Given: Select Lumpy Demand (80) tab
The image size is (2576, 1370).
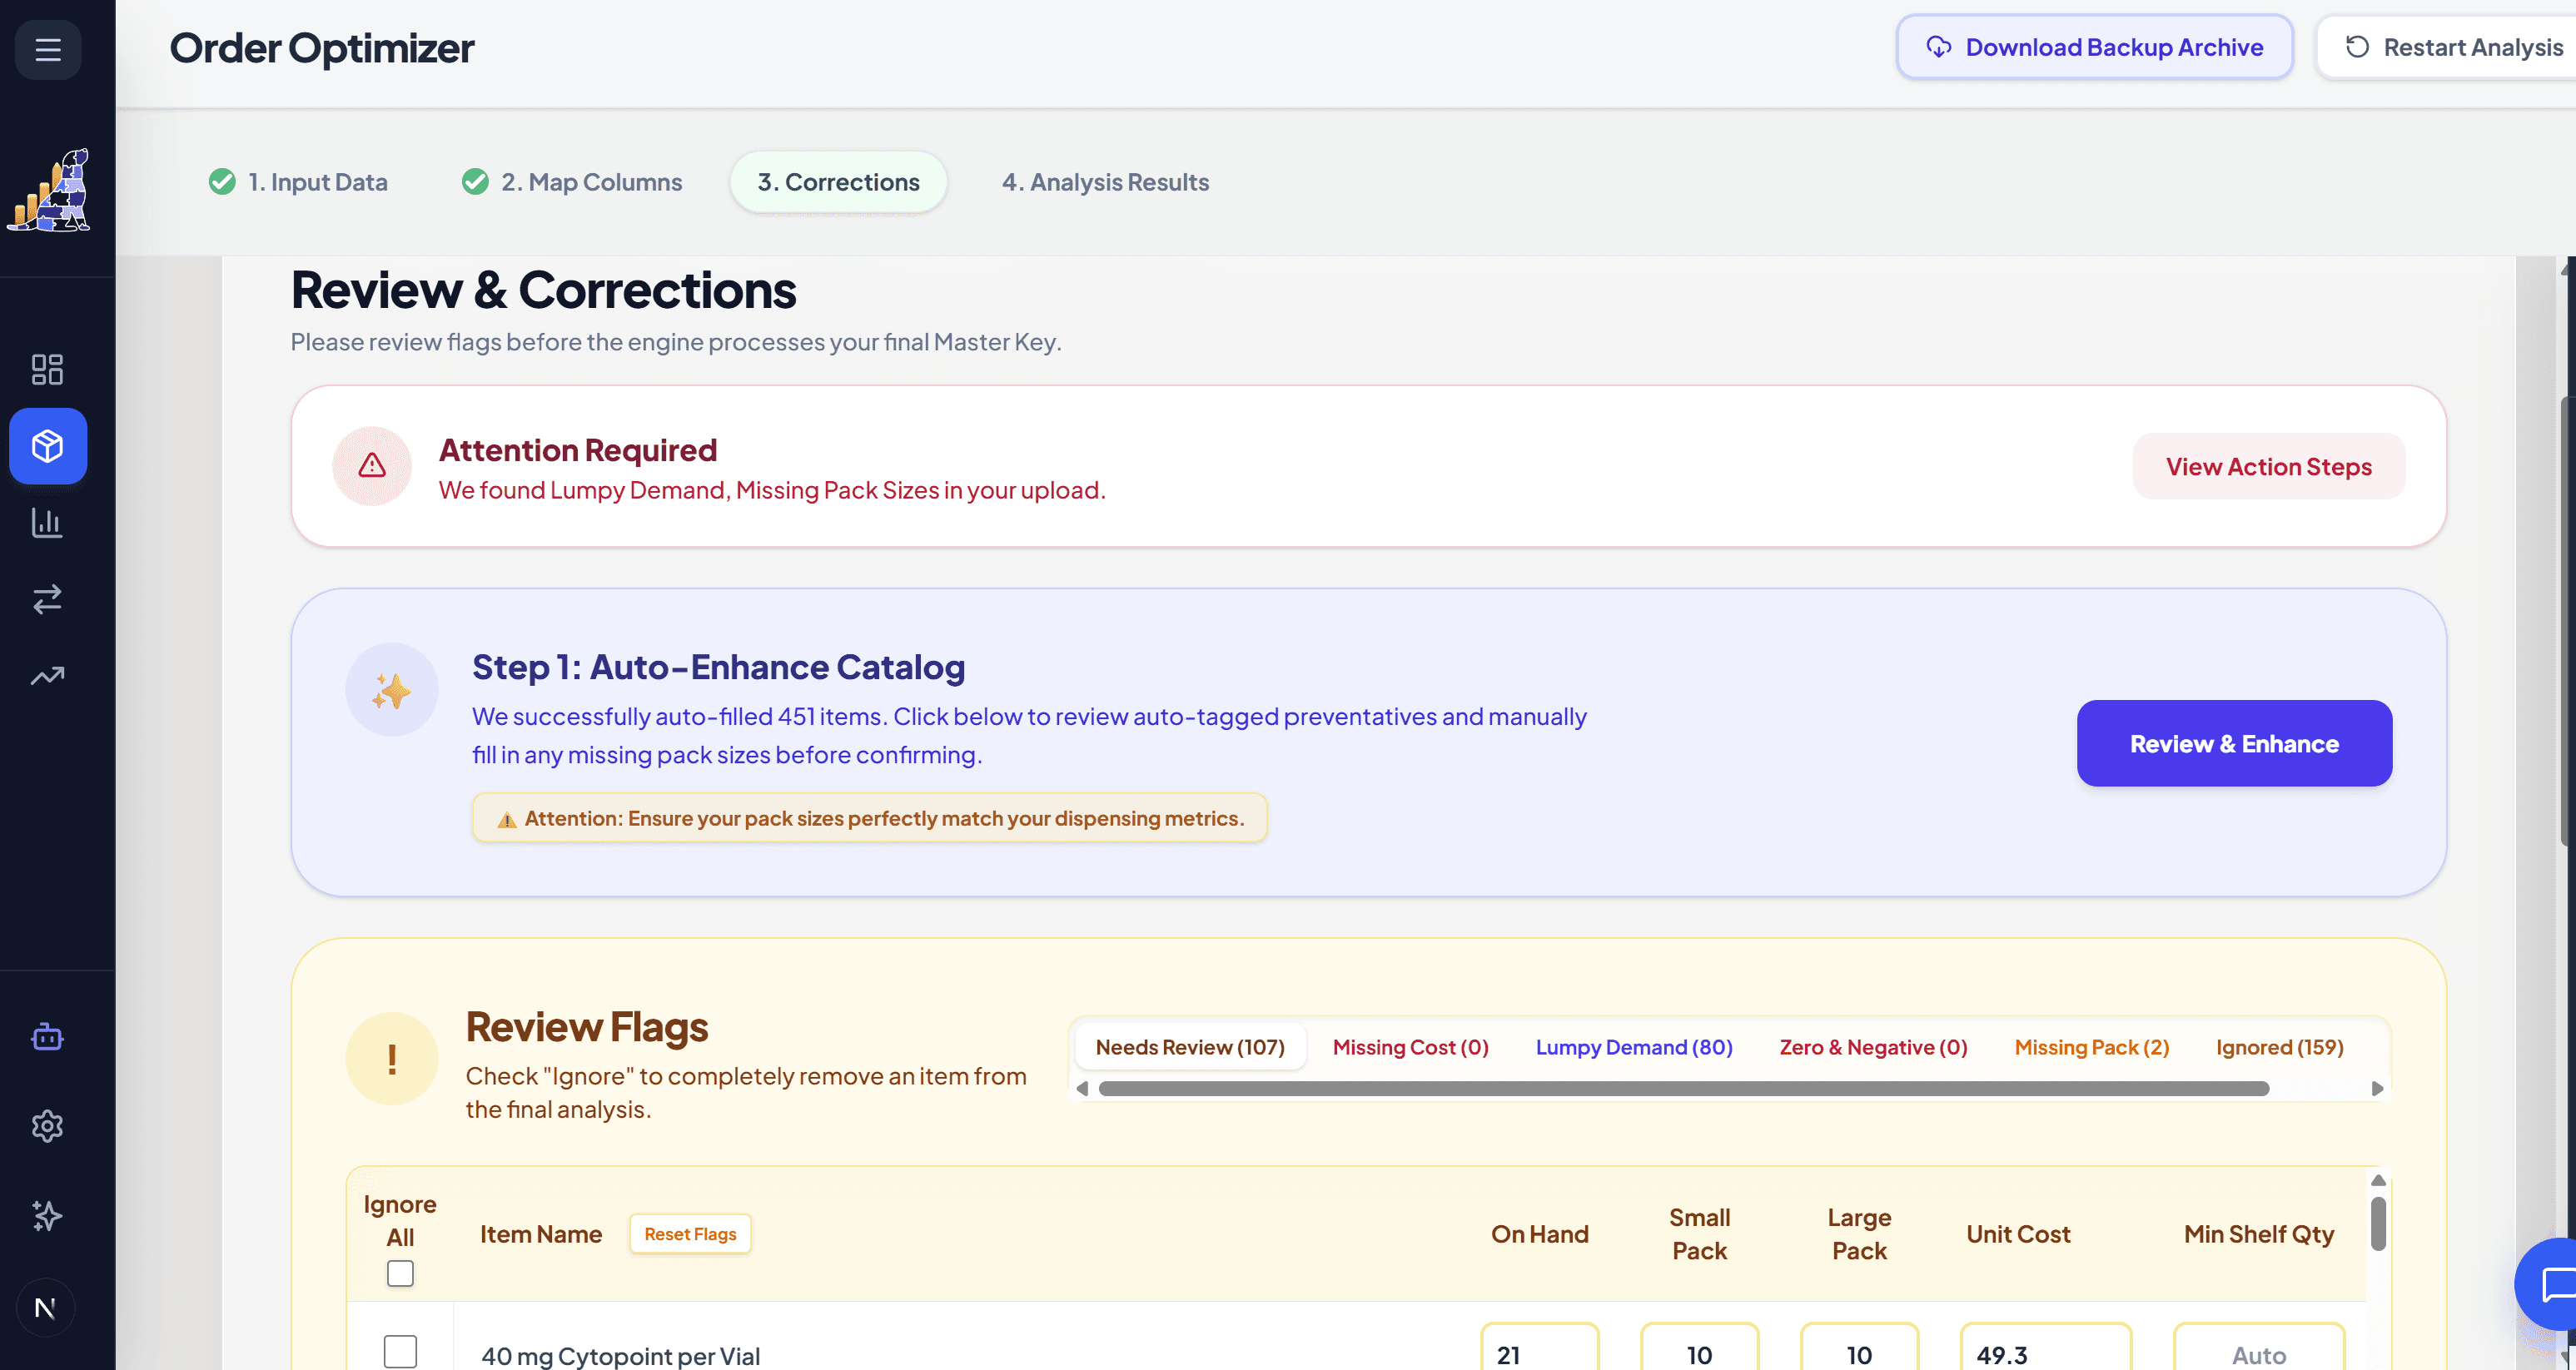Looking at the screenshot, I should 1634,1047.
